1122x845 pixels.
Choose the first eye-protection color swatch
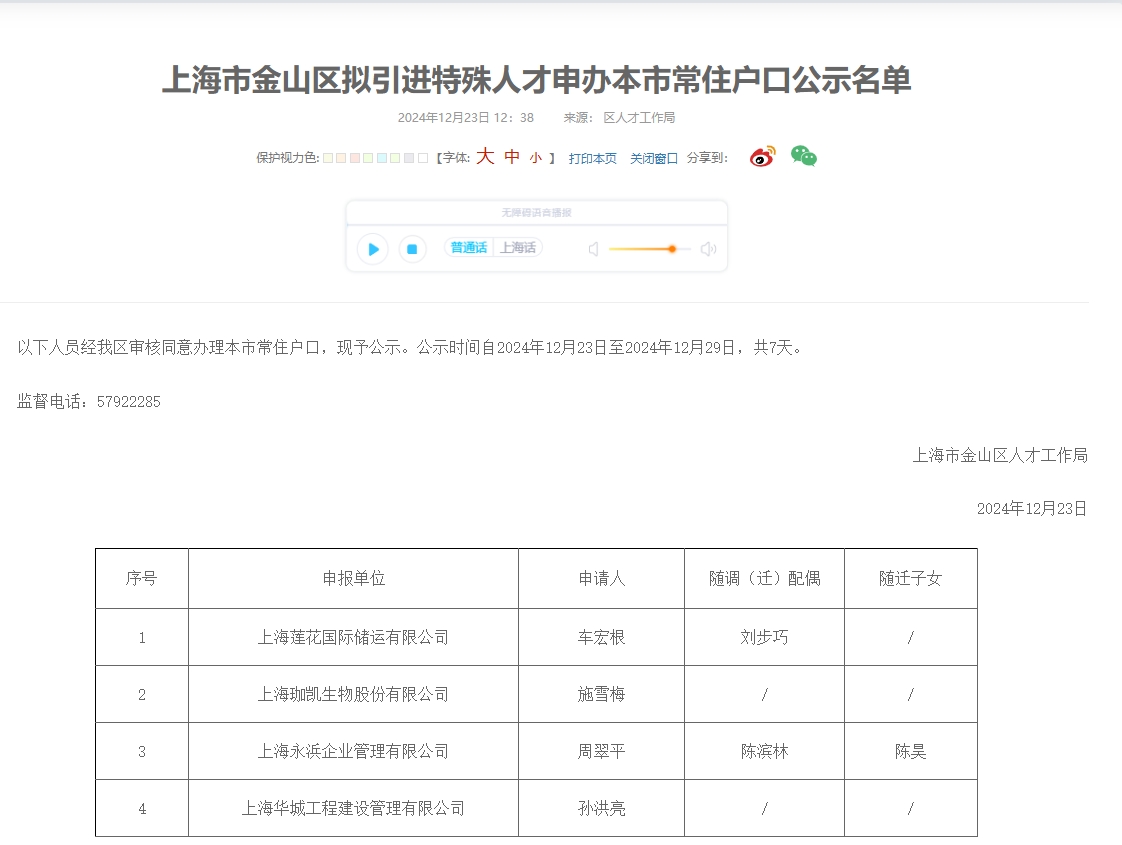pyautogui.click(x=328, y=158)
